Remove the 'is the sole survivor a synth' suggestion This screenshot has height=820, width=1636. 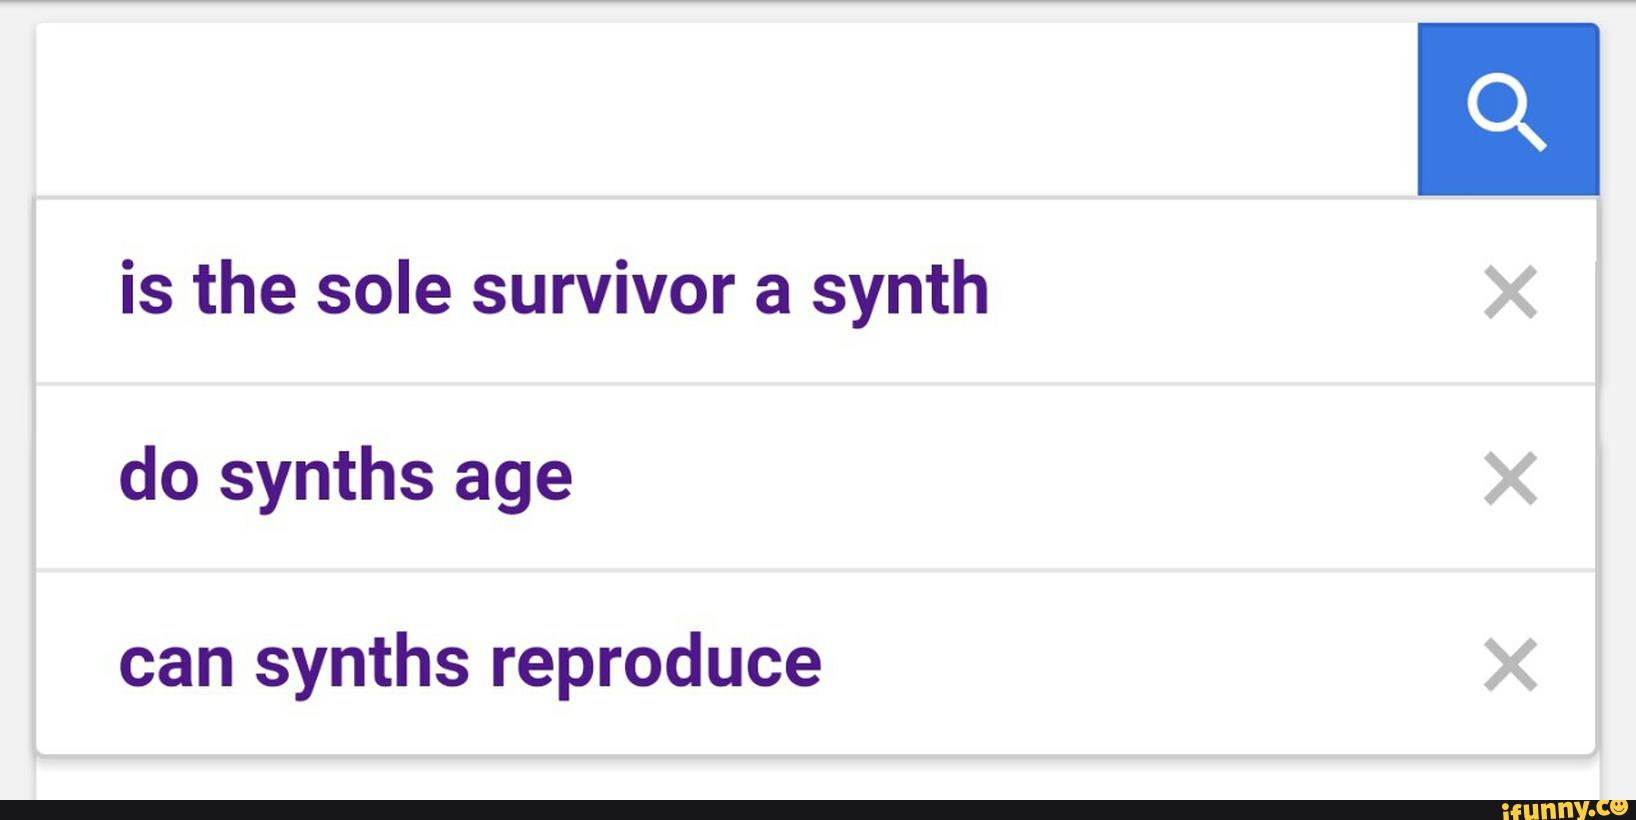coord(1510,292)
